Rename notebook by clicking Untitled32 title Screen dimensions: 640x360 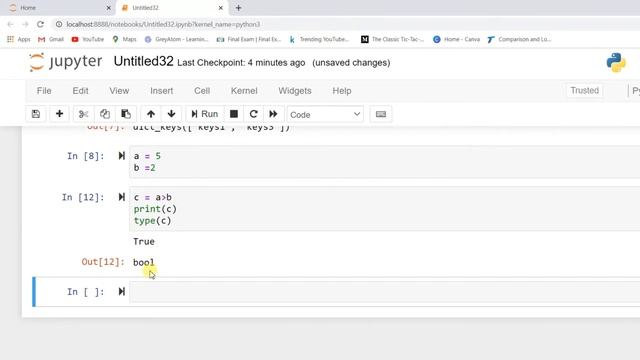coord(143,62)
